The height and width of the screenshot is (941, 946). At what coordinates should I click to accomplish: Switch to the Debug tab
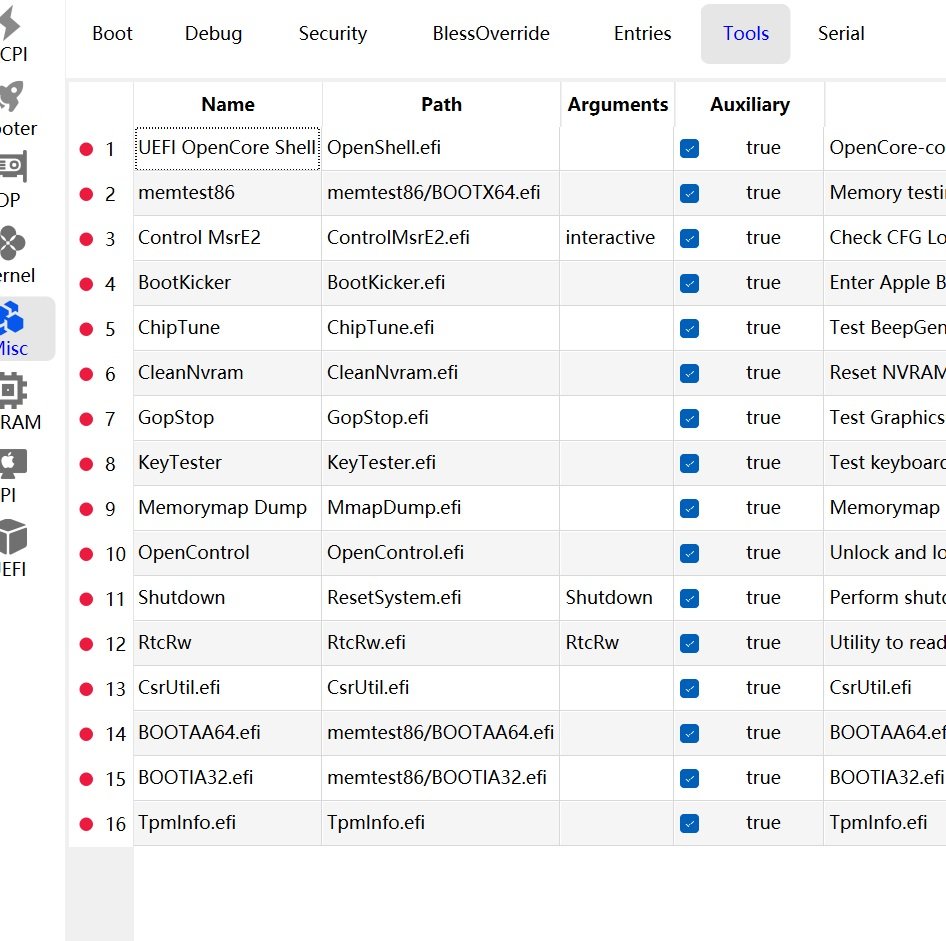point(214,33)
